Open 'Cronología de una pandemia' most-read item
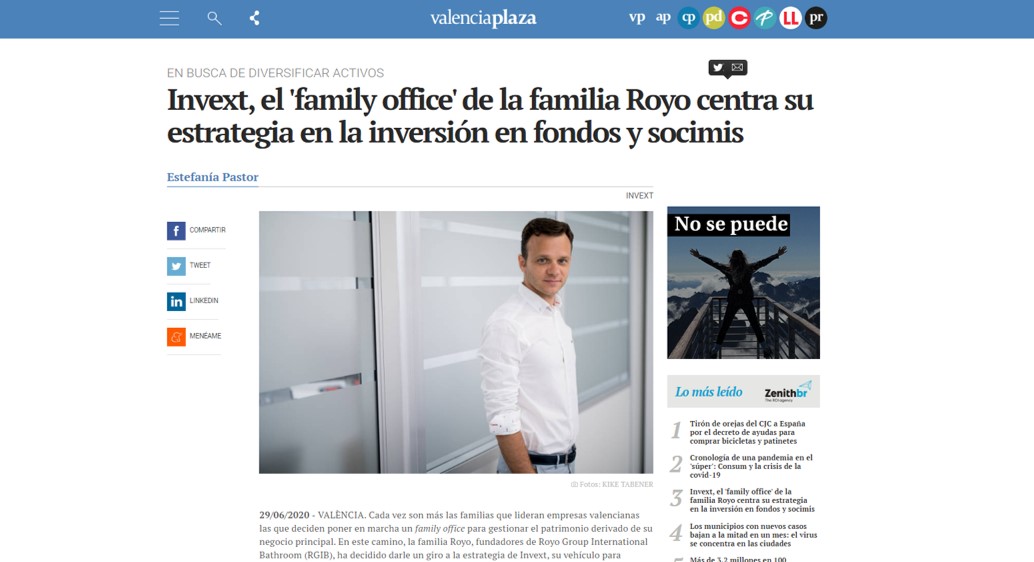The height and width of the screenshot is (562, 1034). point(751,466)
